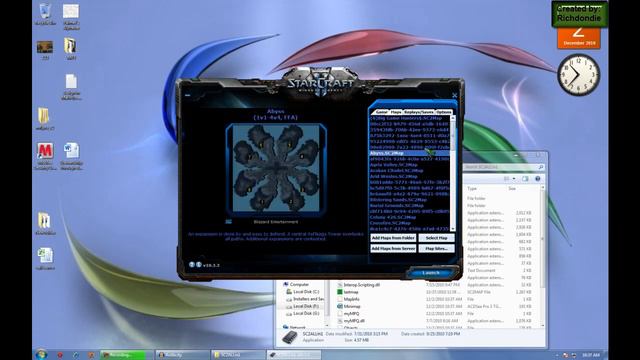Select myMPQ file in Explorer

point(351,313)
